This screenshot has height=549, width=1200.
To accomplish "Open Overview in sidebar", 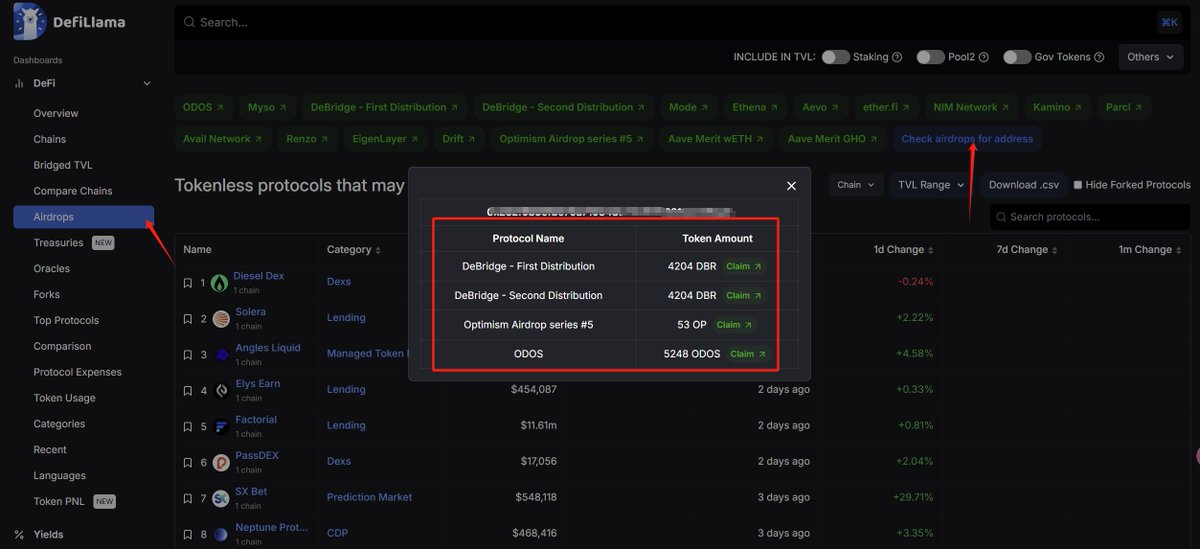I will coord(56,113).
